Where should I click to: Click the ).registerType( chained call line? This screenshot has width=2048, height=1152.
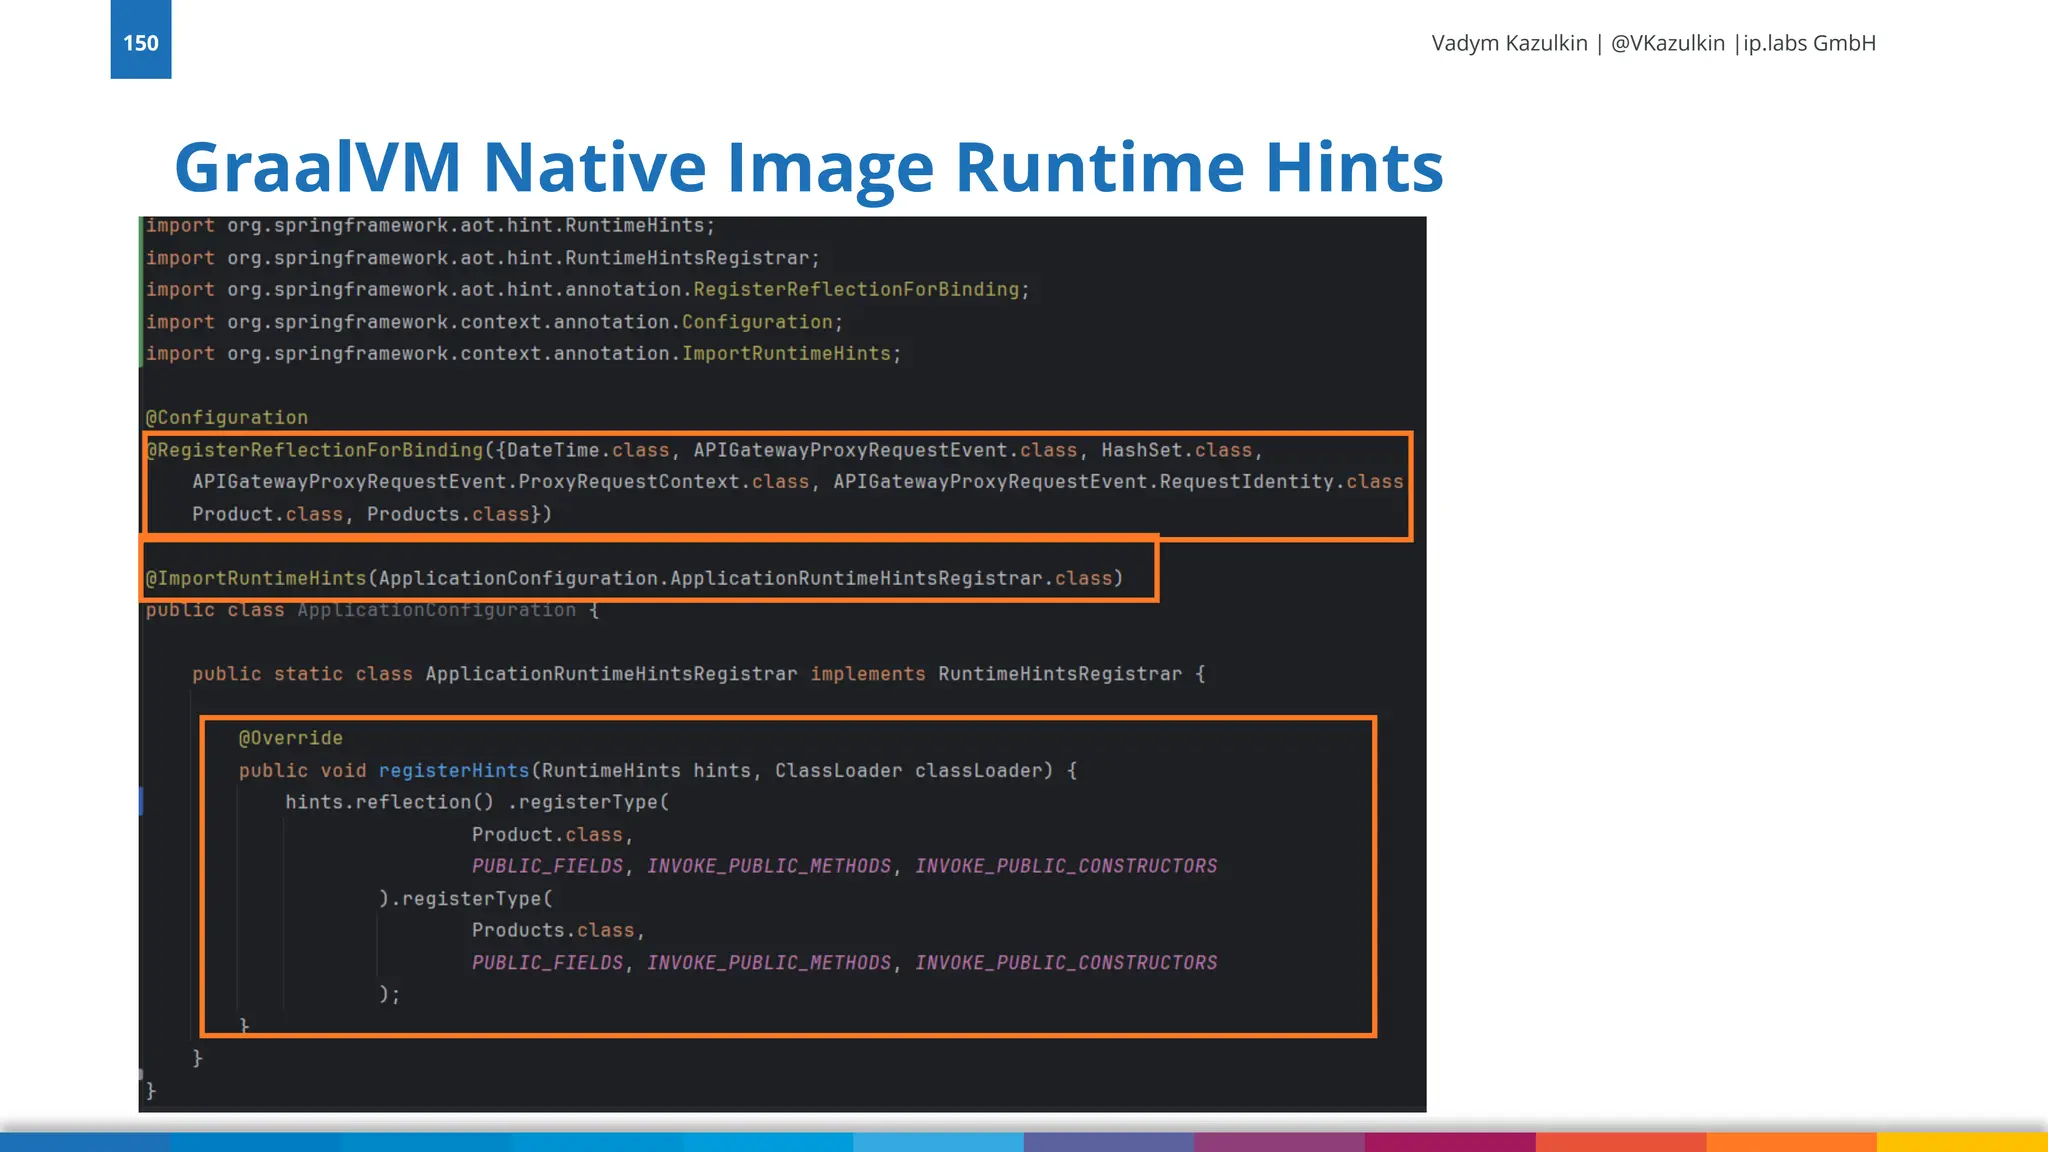pyautogui.click(x=466, y=898)
